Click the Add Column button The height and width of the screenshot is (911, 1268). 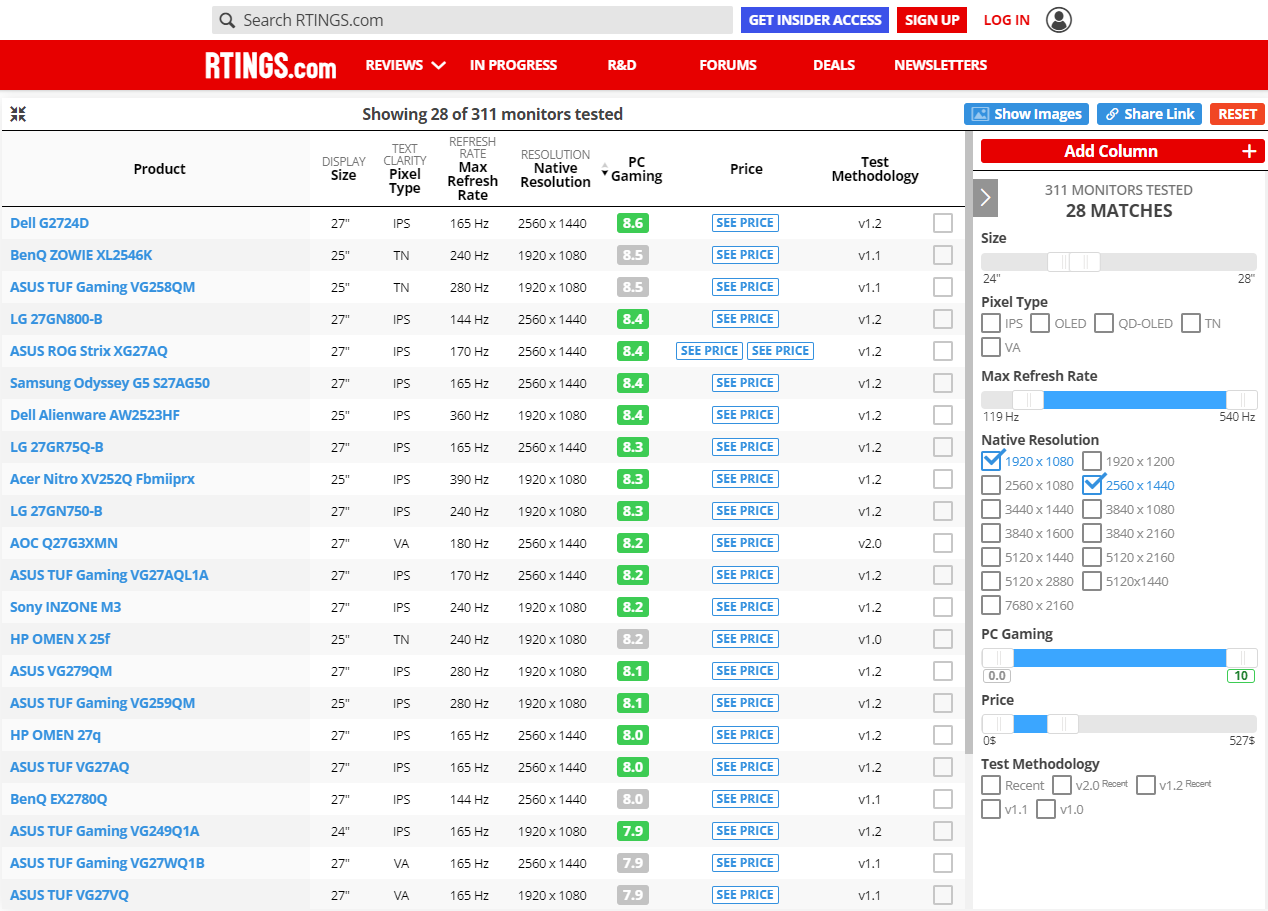(x=1122, y=151)
